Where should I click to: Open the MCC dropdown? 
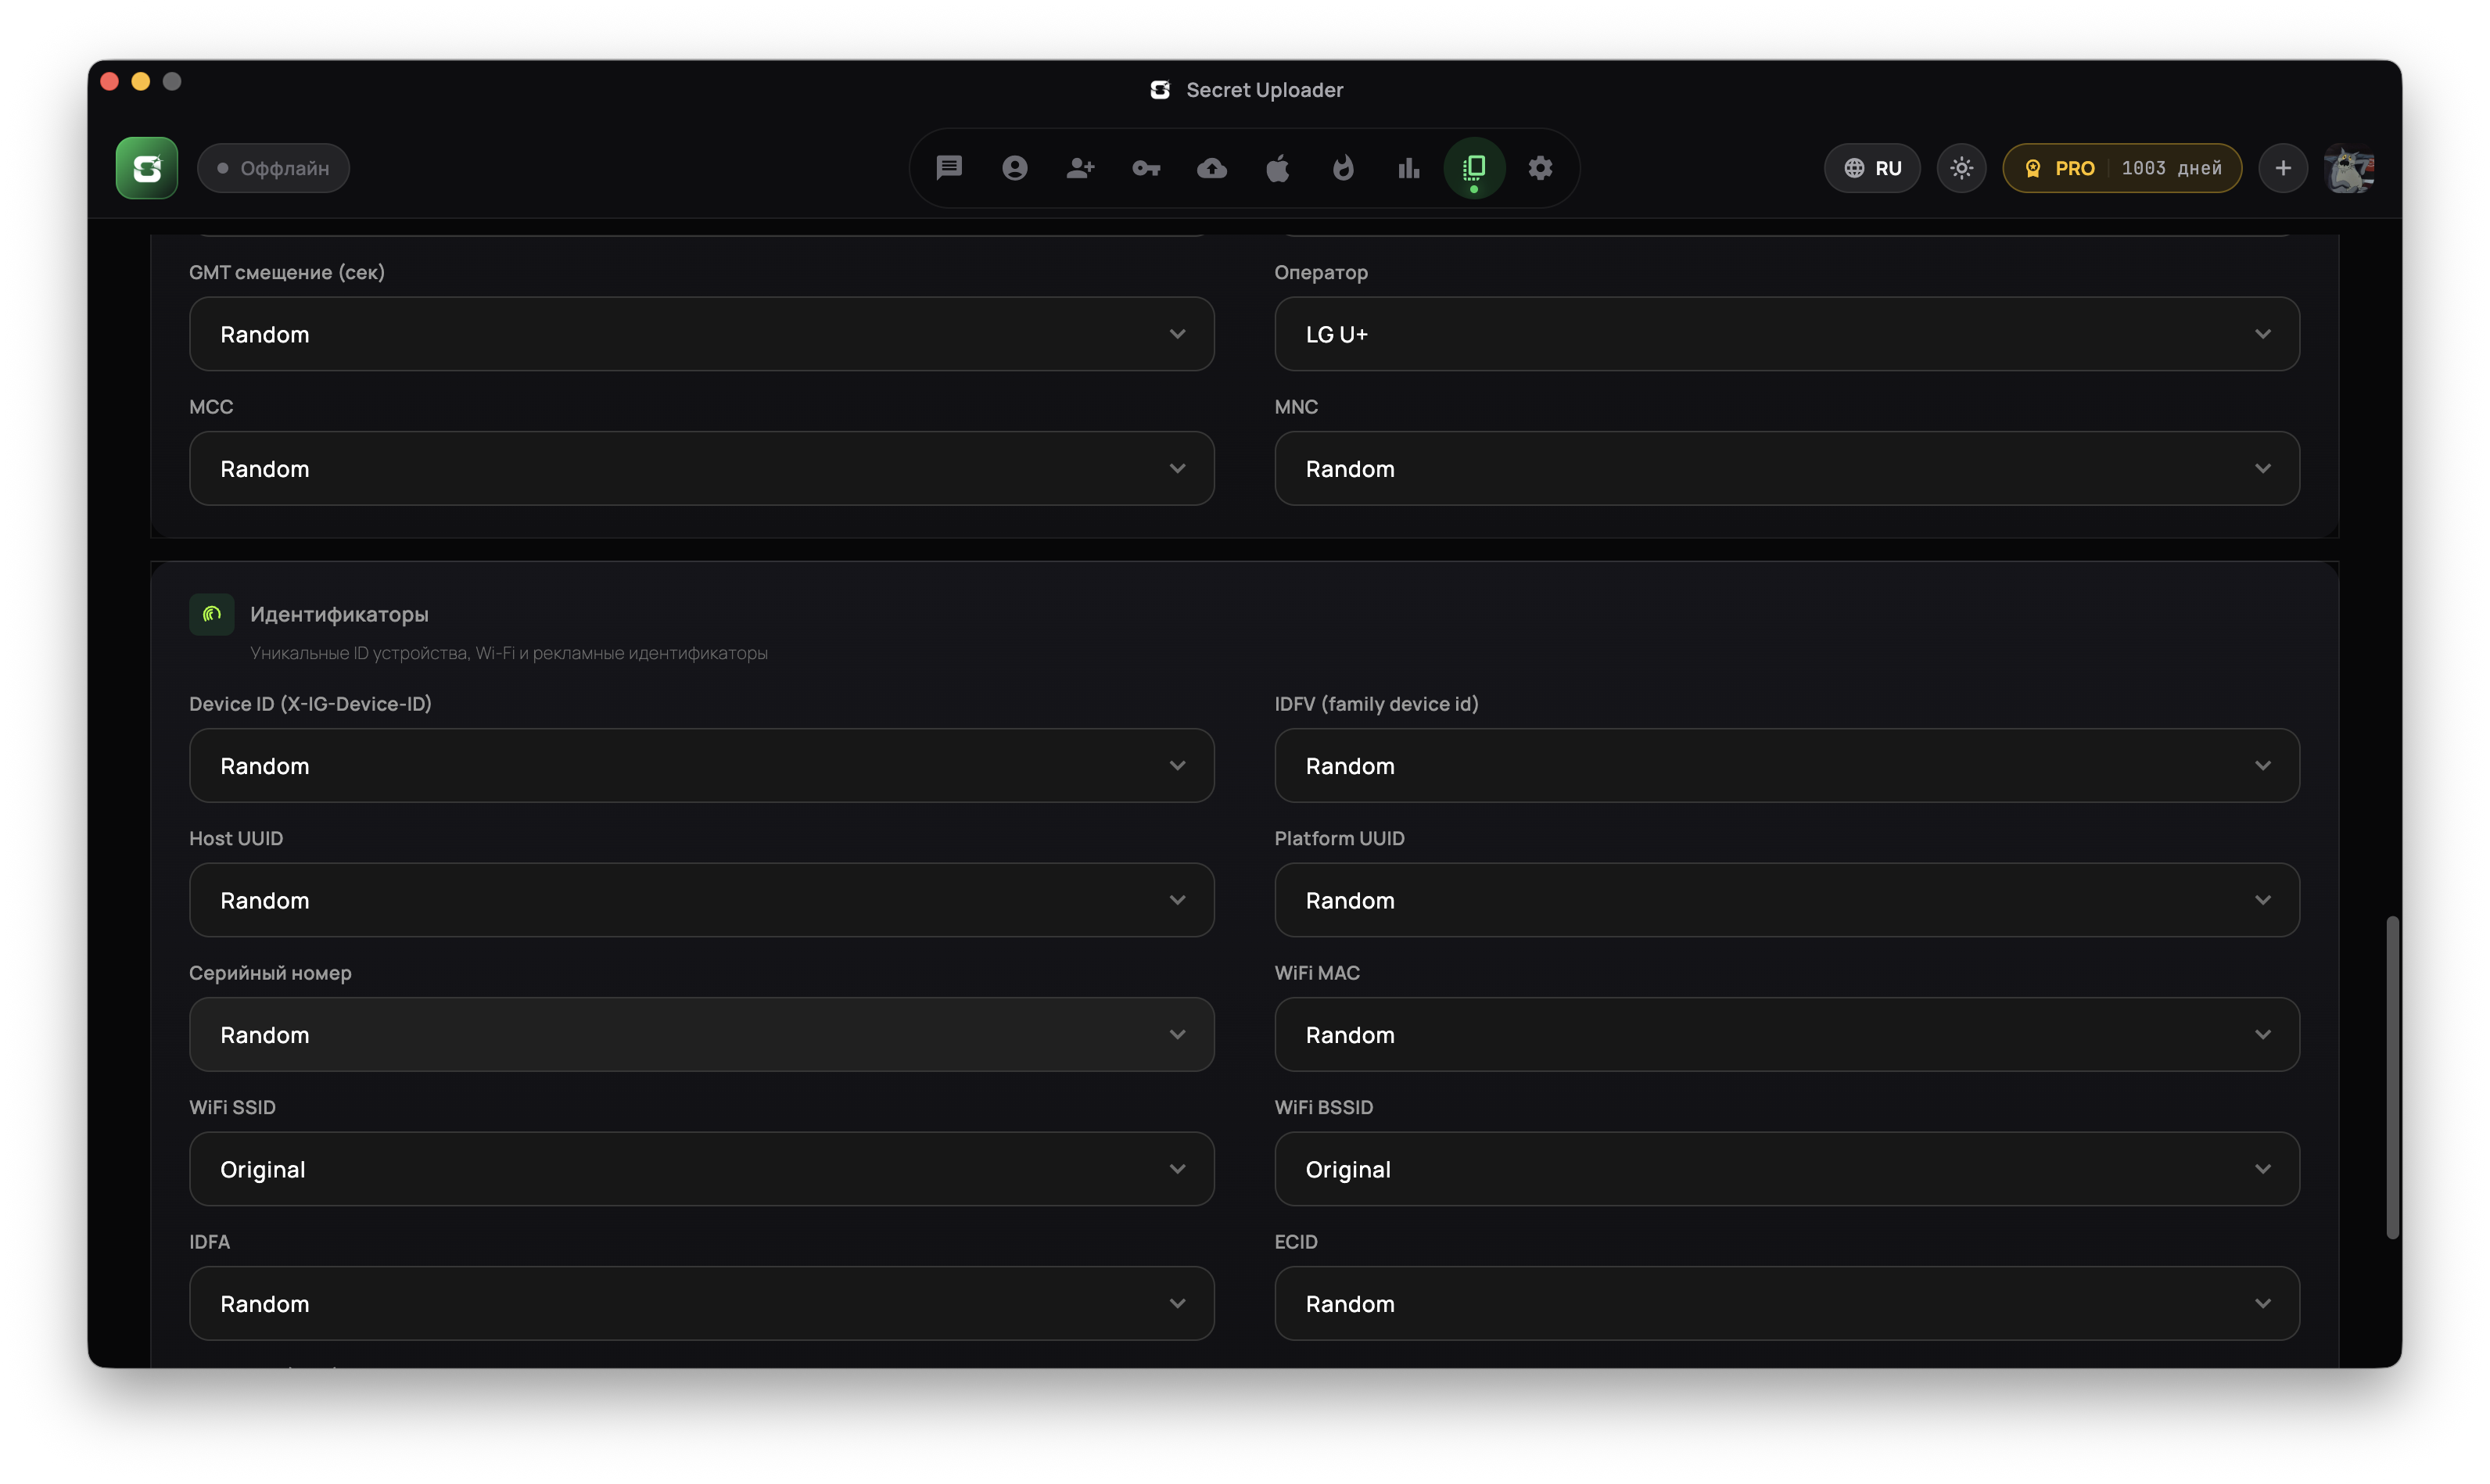click(x=702, y=468)
